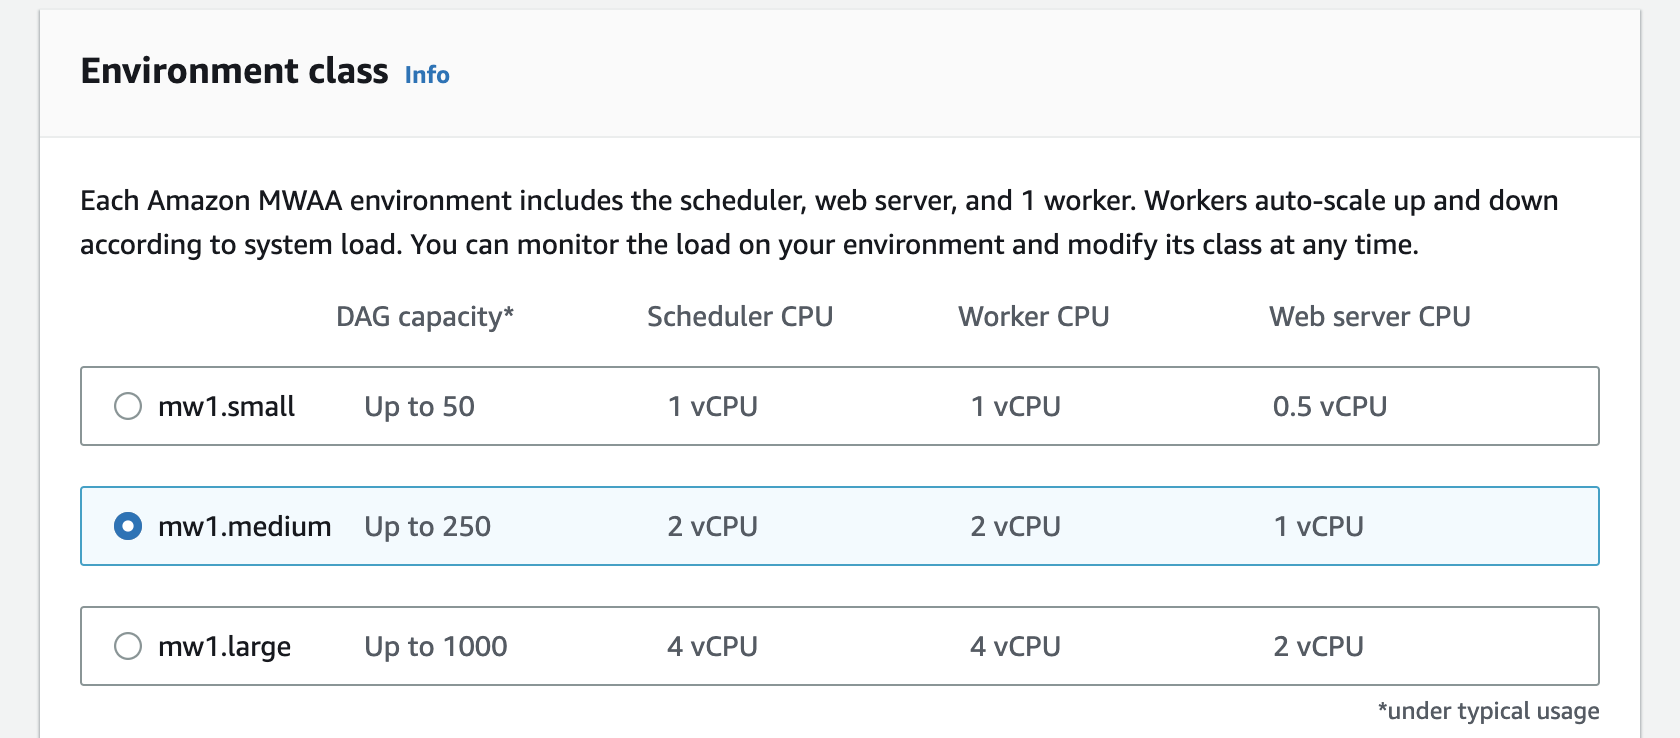
Task: Click the DAG capacity column header
Action: pyautogui.click(x=425, y=316)
